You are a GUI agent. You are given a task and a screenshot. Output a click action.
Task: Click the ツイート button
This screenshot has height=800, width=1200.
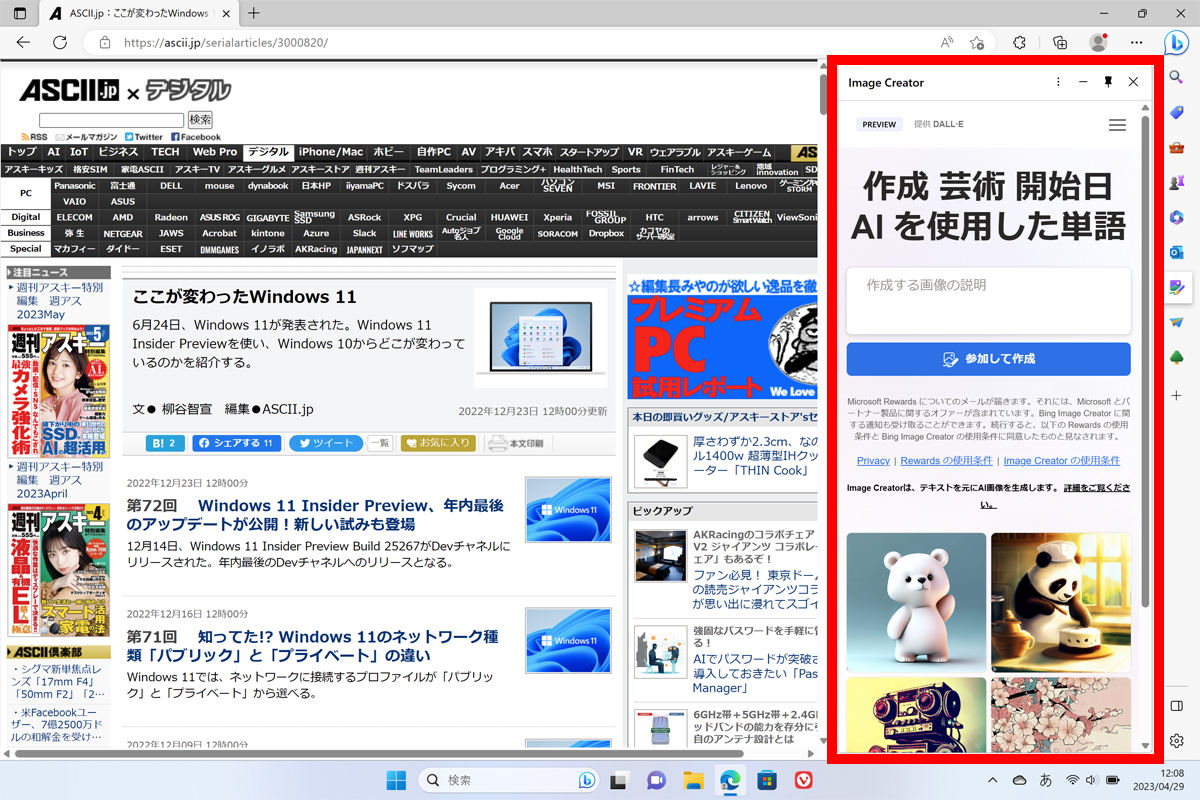326,443
